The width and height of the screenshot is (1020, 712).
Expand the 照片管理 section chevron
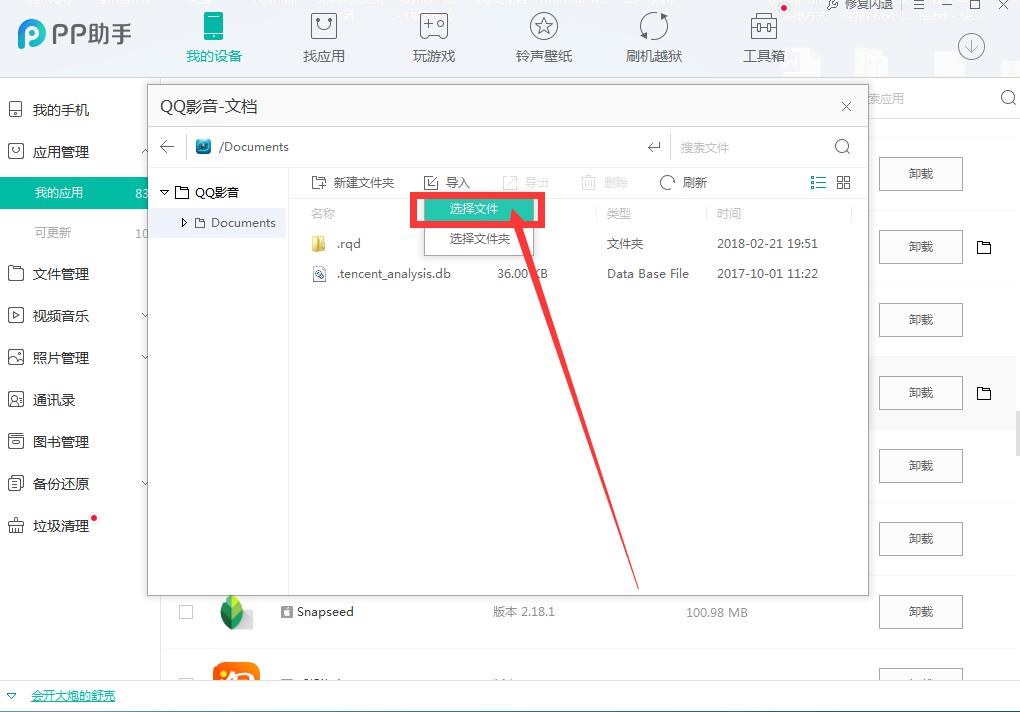(x=144, y=357)
